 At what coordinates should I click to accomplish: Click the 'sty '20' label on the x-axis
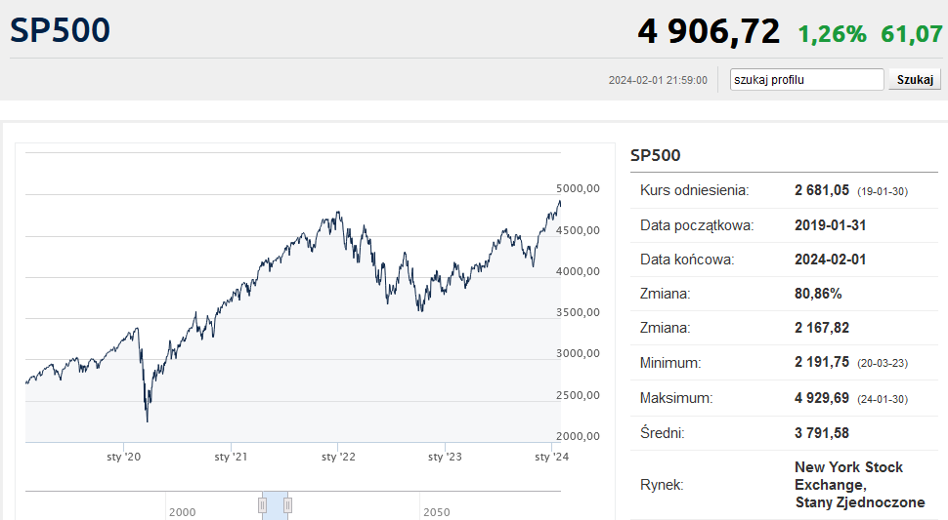click(123, 457)
